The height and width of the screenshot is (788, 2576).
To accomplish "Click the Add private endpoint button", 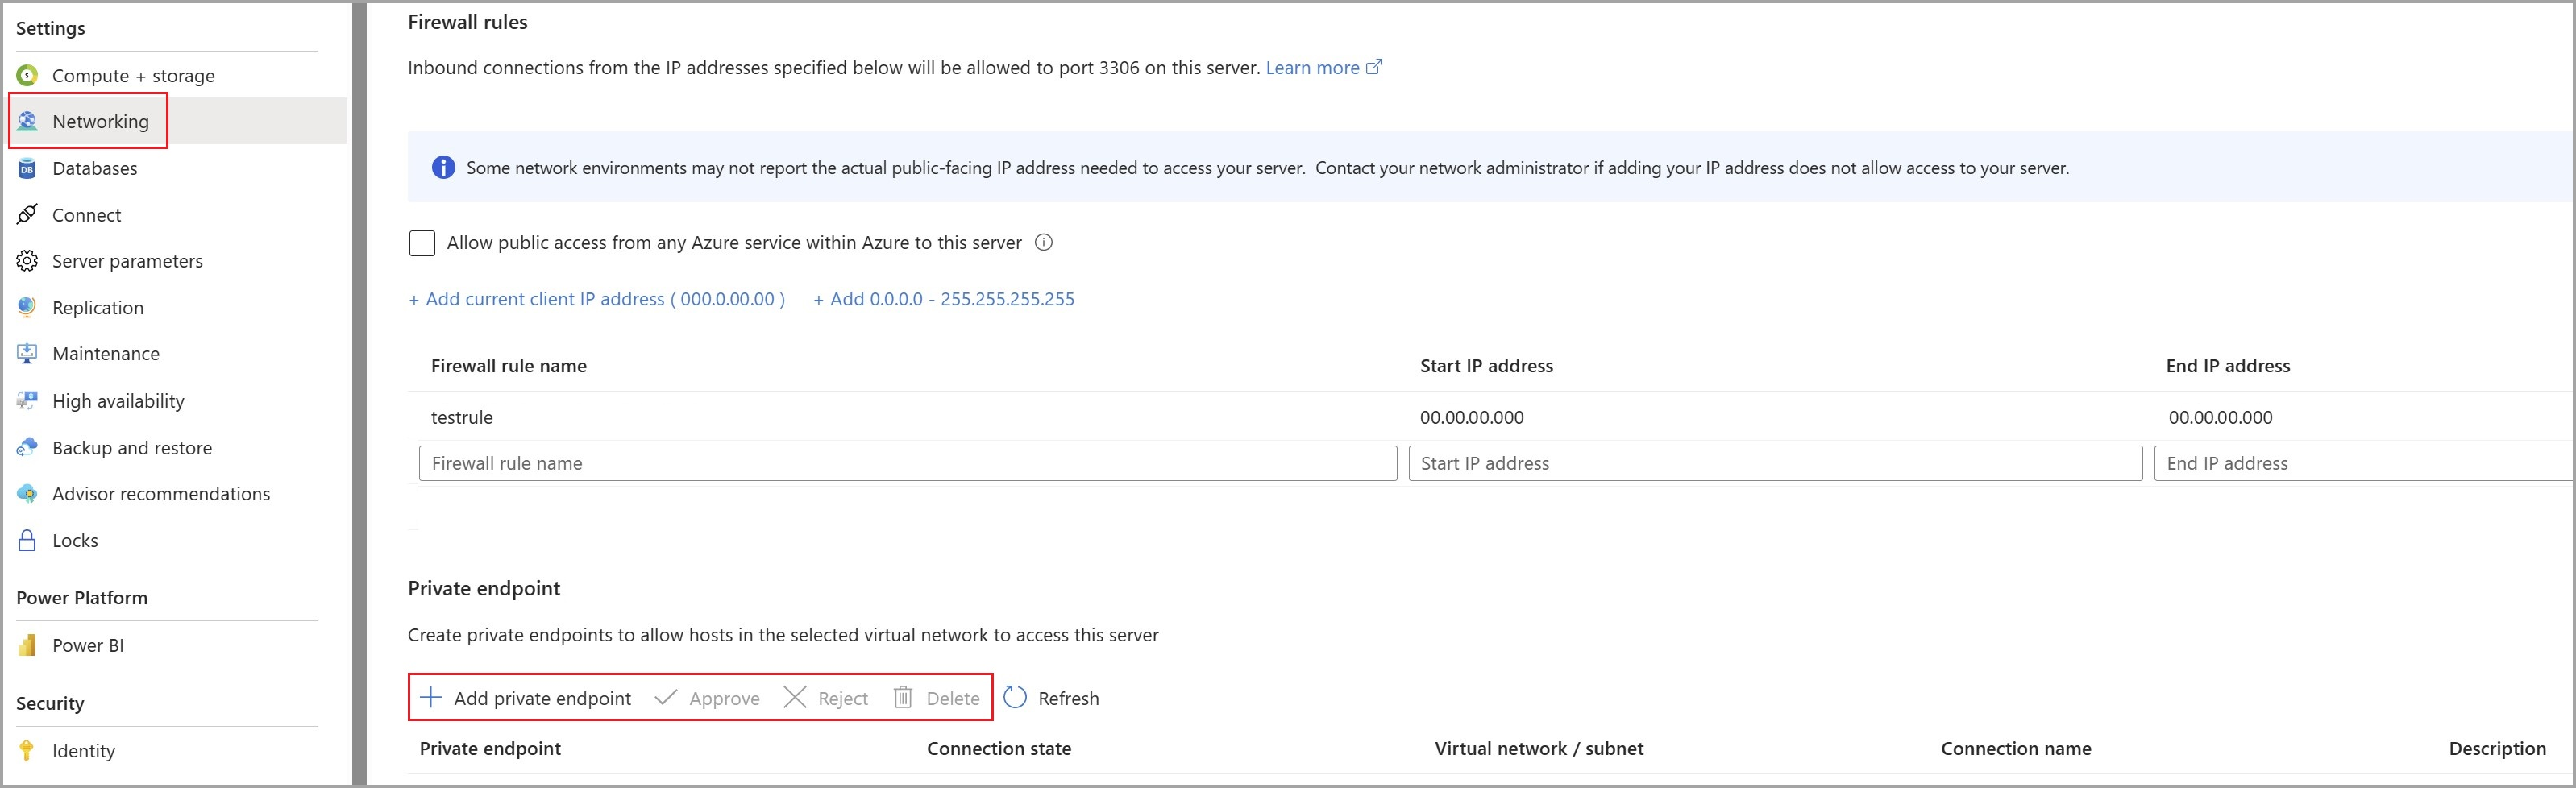I will point(525,697).
